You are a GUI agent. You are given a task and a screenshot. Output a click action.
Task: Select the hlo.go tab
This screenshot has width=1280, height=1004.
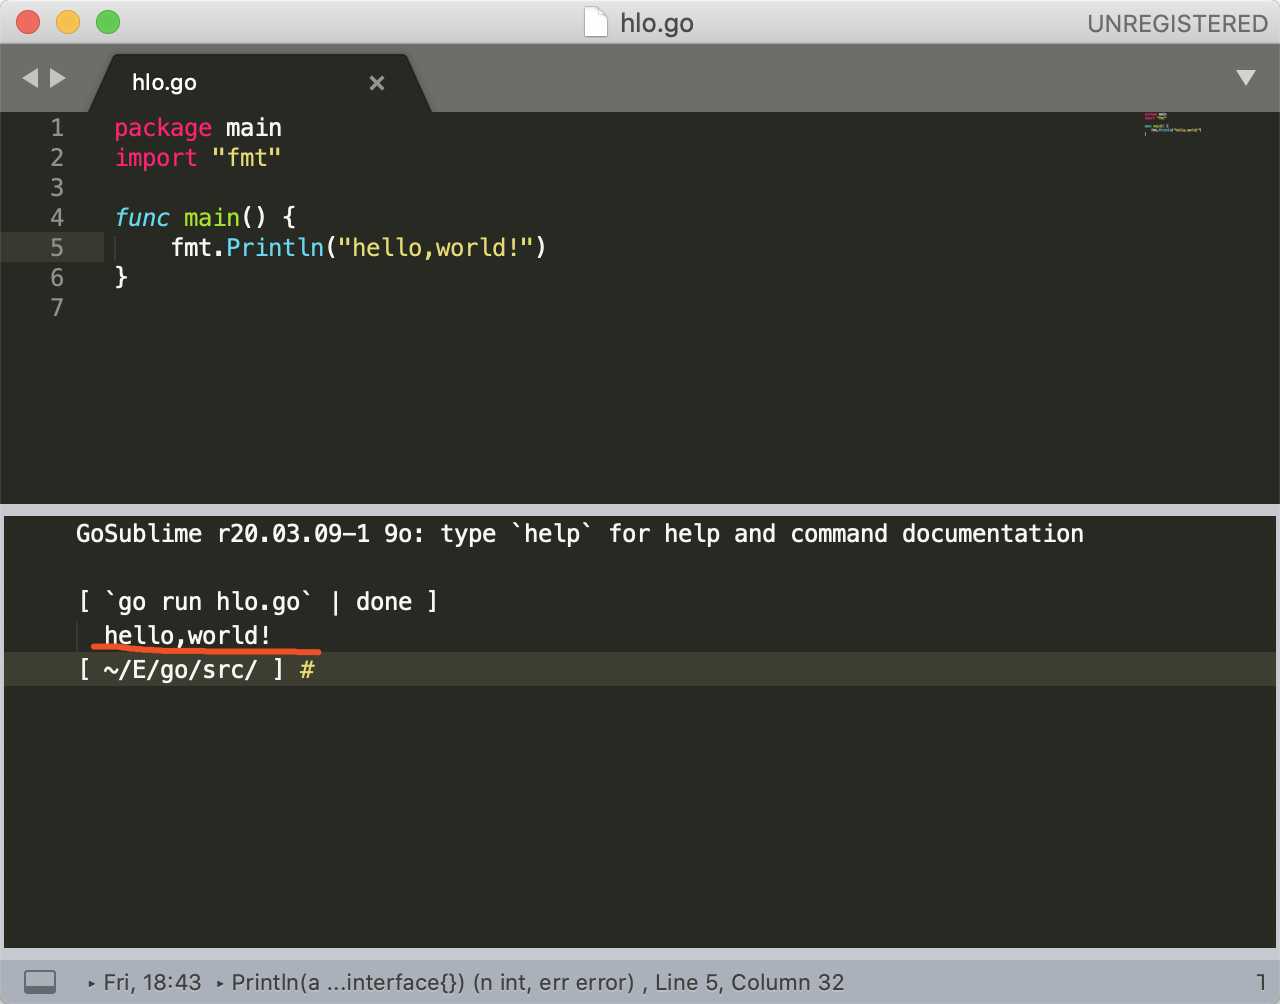point(260,82)
